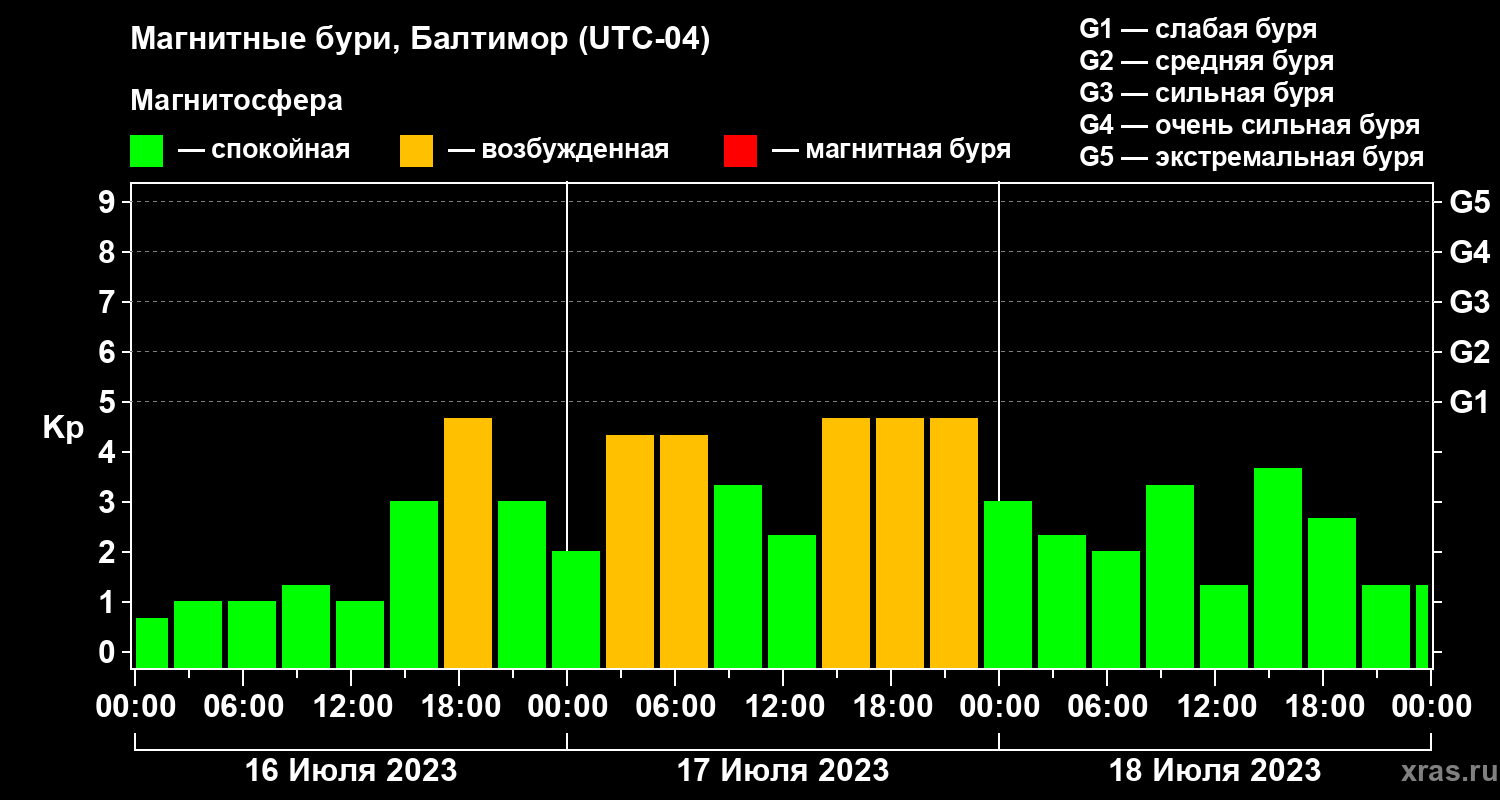Click legend line 'G5 — экстремальная буря'
Viewport: 1500px width, 800px height.
point(1251,158)
